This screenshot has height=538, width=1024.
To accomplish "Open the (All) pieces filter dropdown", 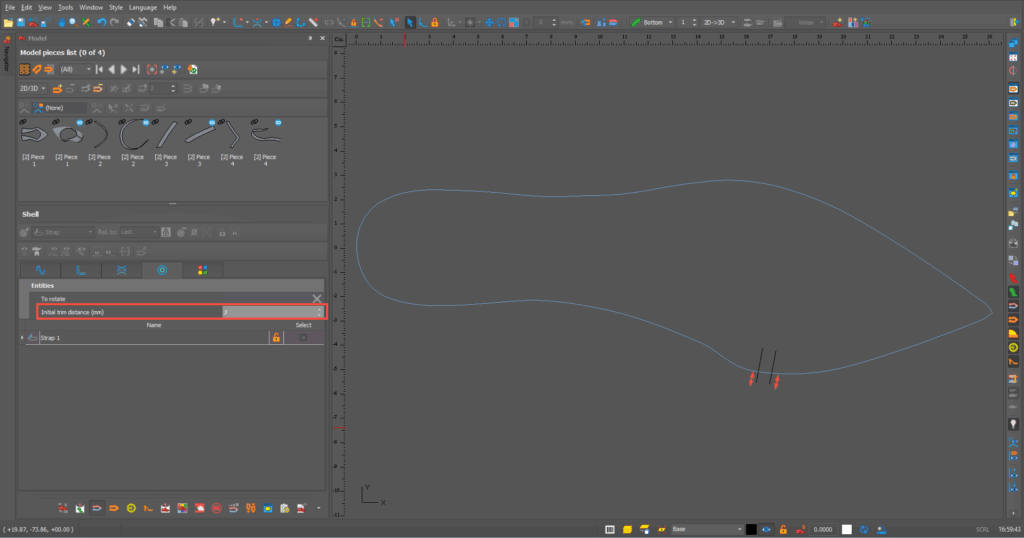I will 76,69.
